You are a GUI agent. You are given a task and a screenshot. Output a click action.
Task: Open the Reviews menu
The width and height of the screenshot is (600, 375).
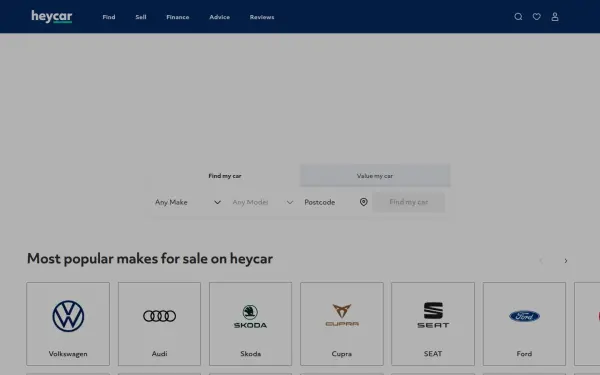262,17
